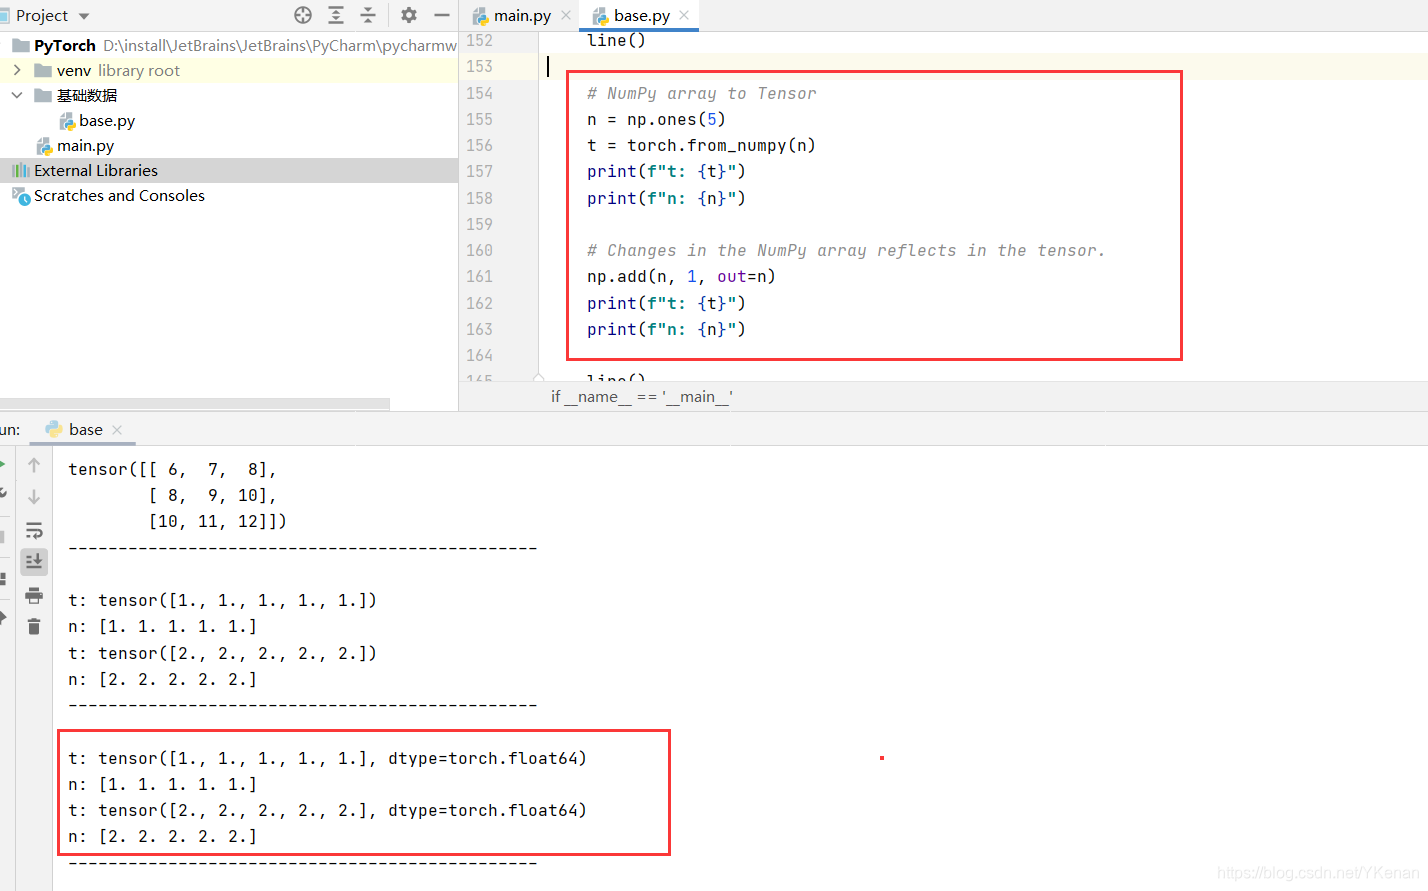The height and width of the screenshot is (891, 1428).
Task: Click console output '[10, 11, 12]])'
Action: click(217, 521)
